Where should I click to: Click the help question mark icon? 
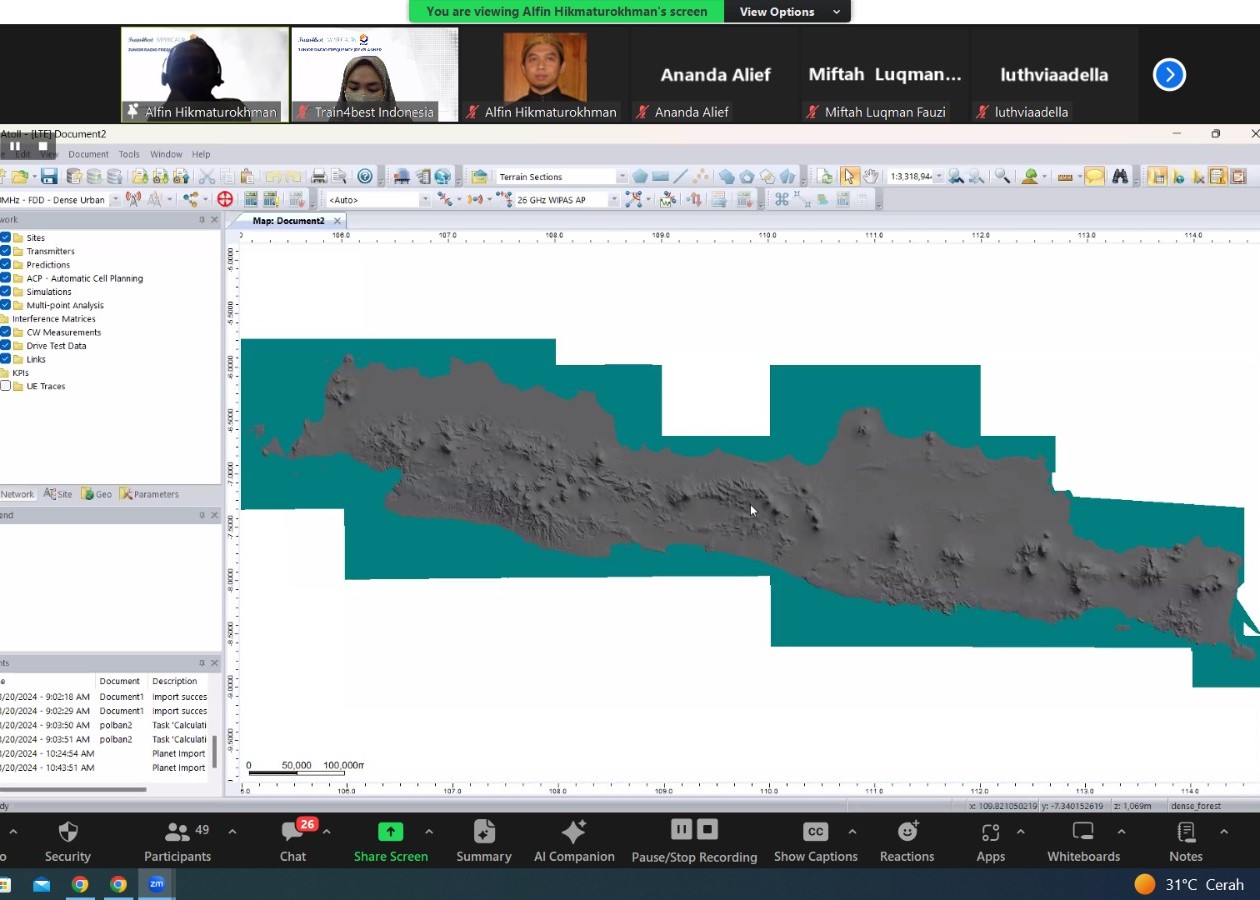(365, 177)
